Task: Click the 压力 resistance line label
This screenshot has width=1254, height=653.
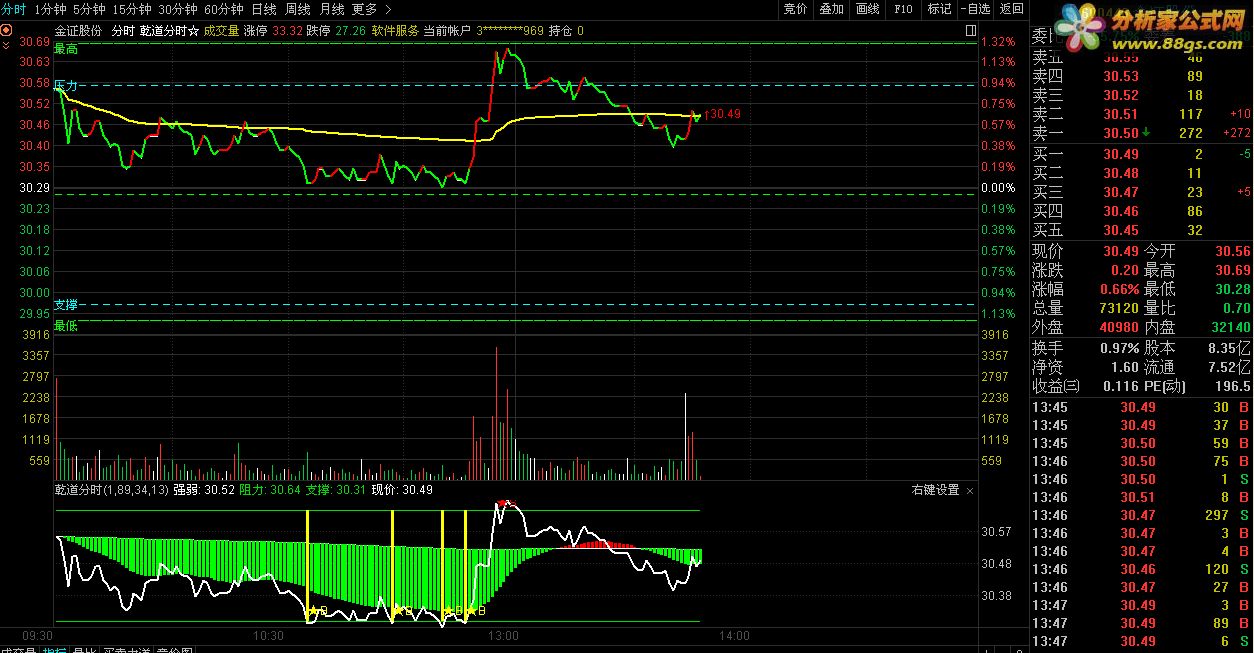Action: tap(66, 85)
